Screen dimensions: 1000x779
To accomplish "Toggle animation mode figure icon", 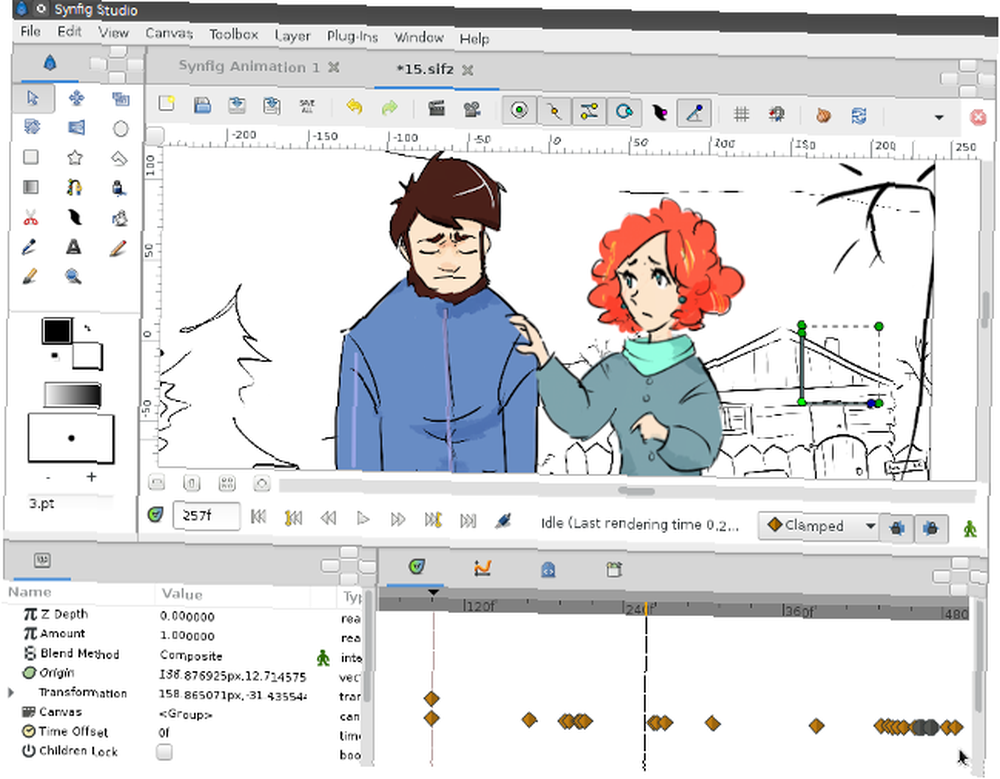I will point(970,528).
